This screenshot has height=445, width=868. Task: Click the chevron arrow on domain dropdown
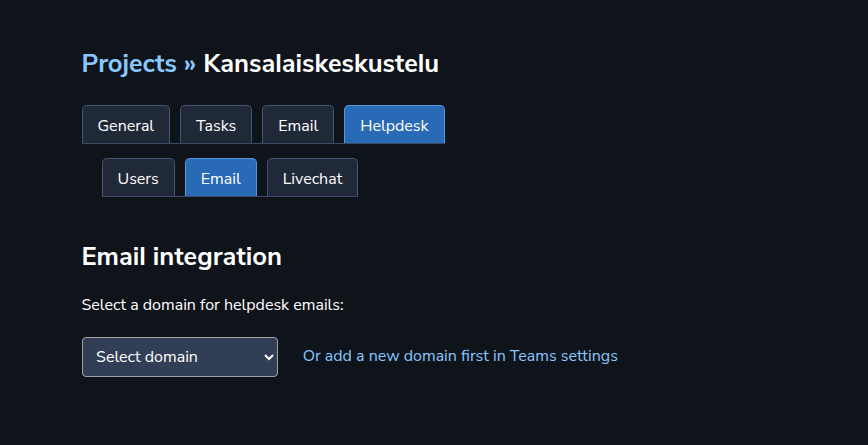point(268,357)
